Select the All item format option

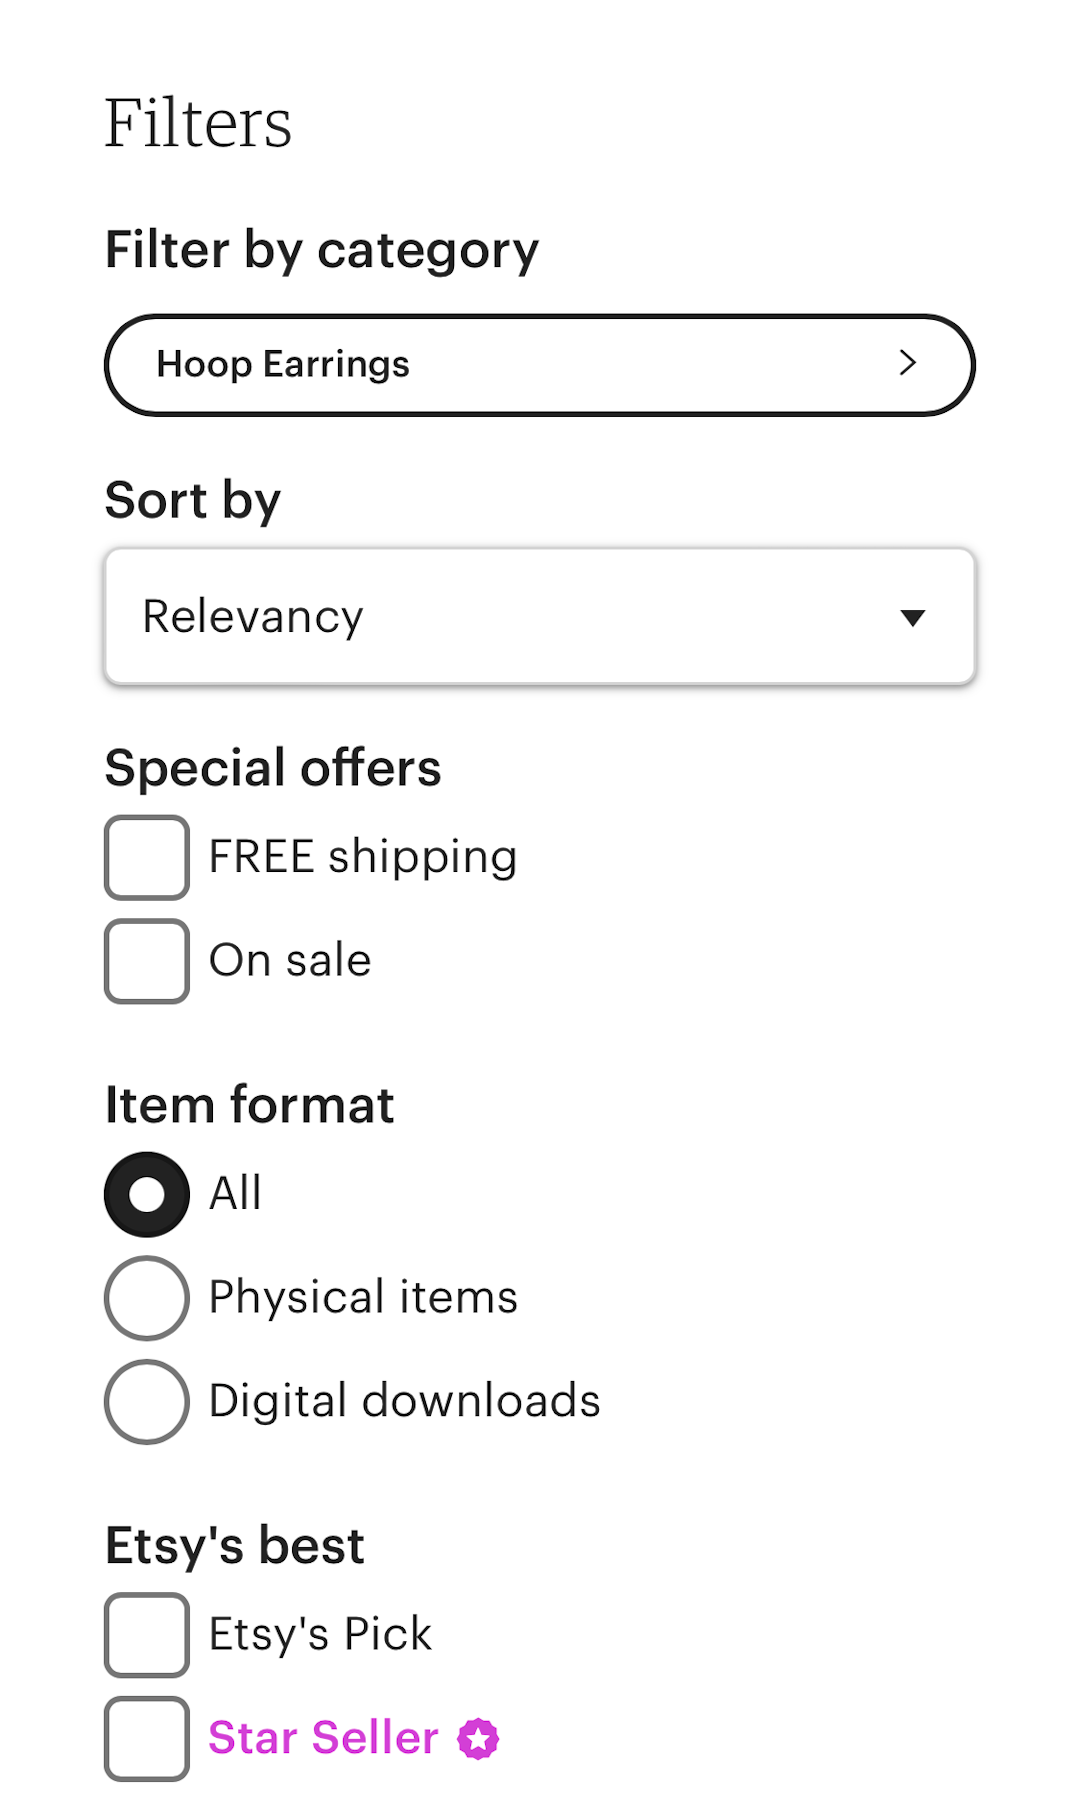(146, 1193)
